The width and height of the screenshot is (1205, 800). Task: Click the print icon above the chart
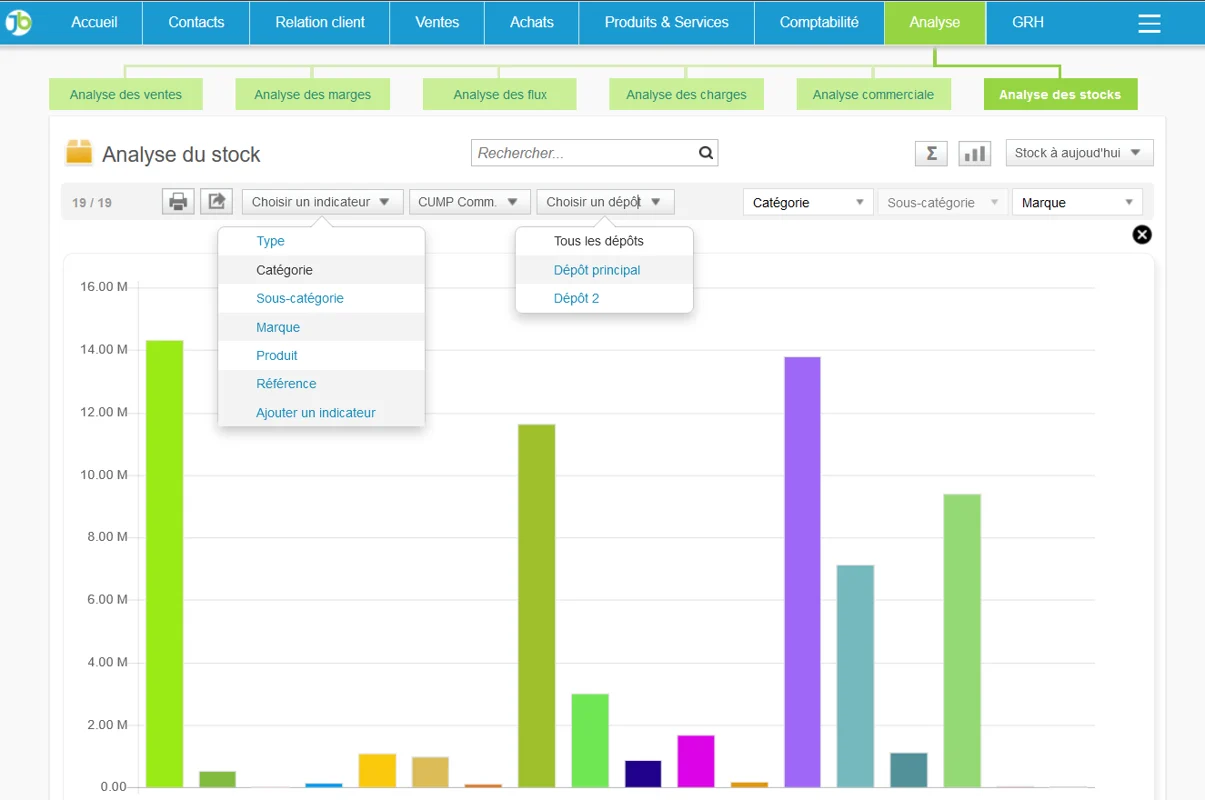pyautogui.click(x=178, y=200)
